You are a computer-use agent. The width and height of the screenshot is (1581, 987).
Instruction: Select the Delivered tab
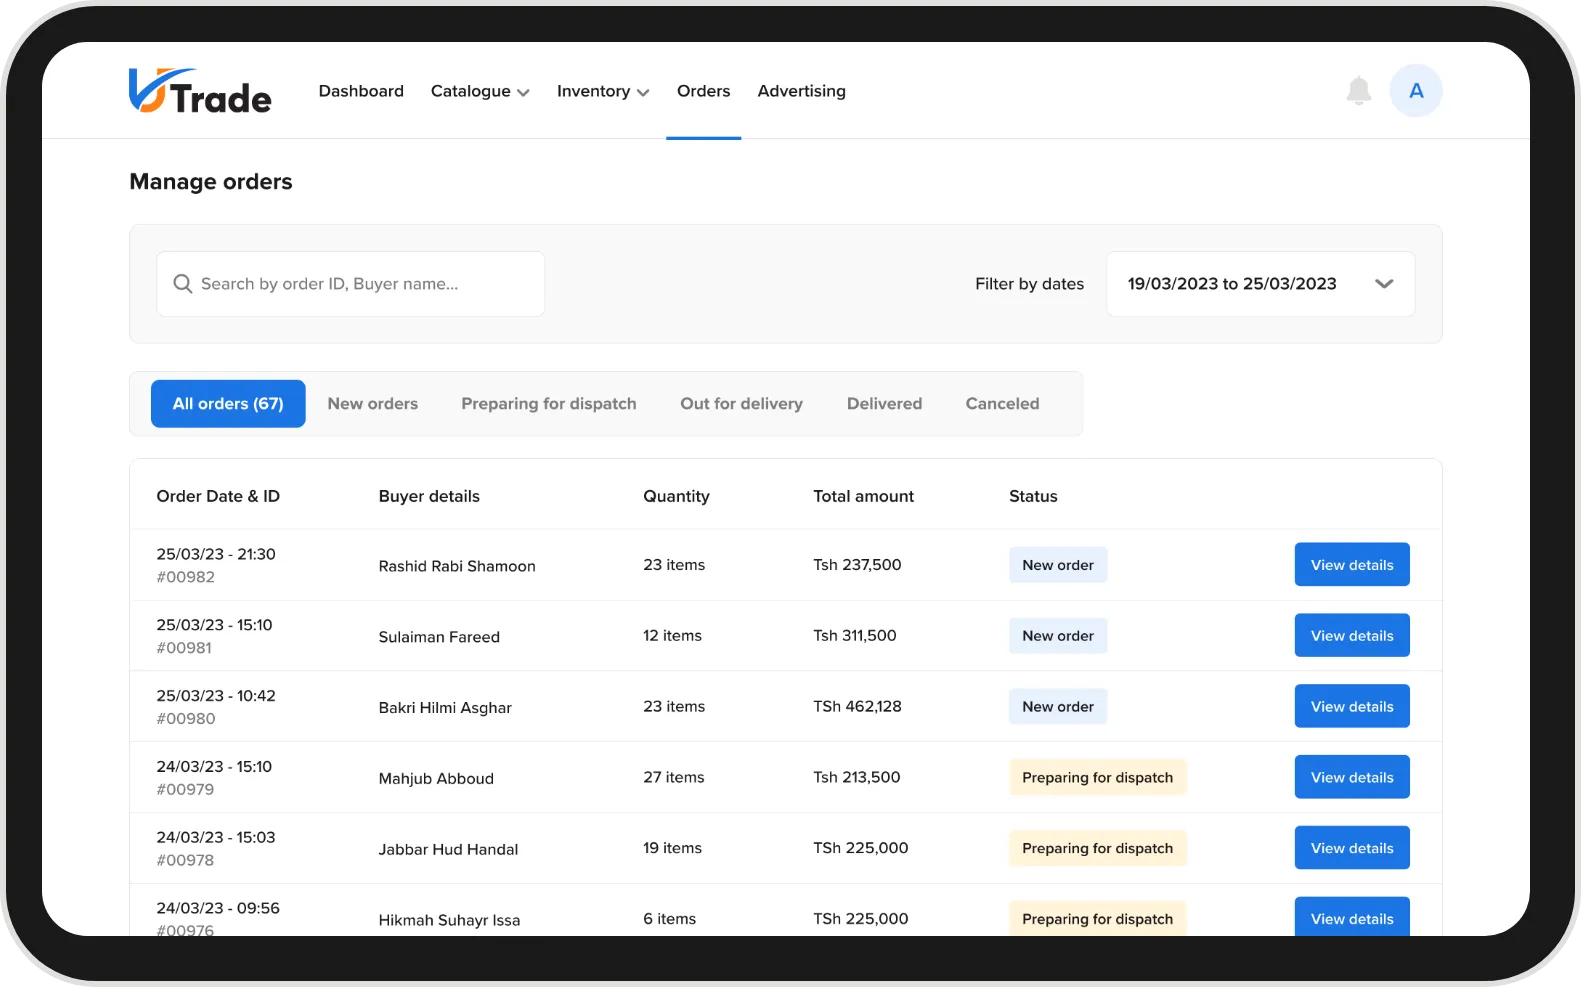pyautogui.click(x=884, y=404)
